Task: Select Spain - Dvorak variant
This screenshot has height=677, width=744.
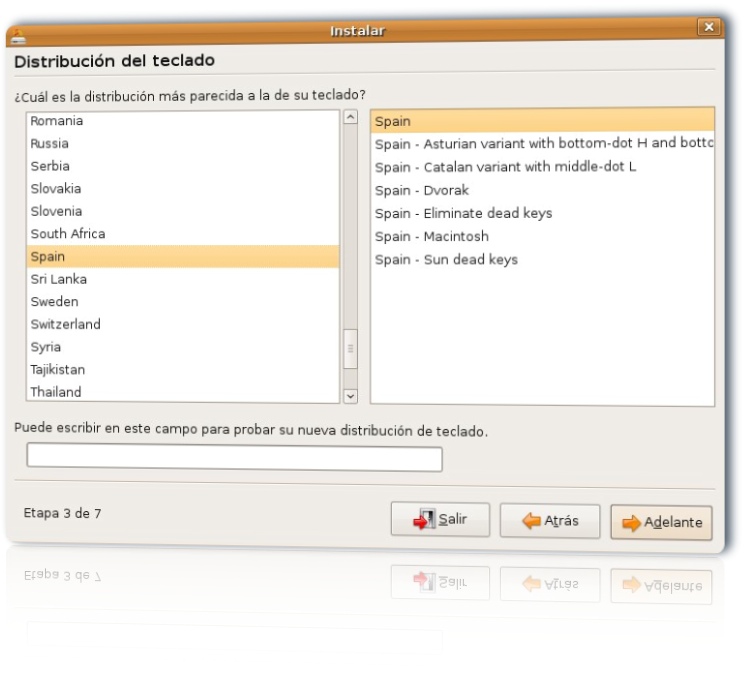Action: tap(422, 190)
